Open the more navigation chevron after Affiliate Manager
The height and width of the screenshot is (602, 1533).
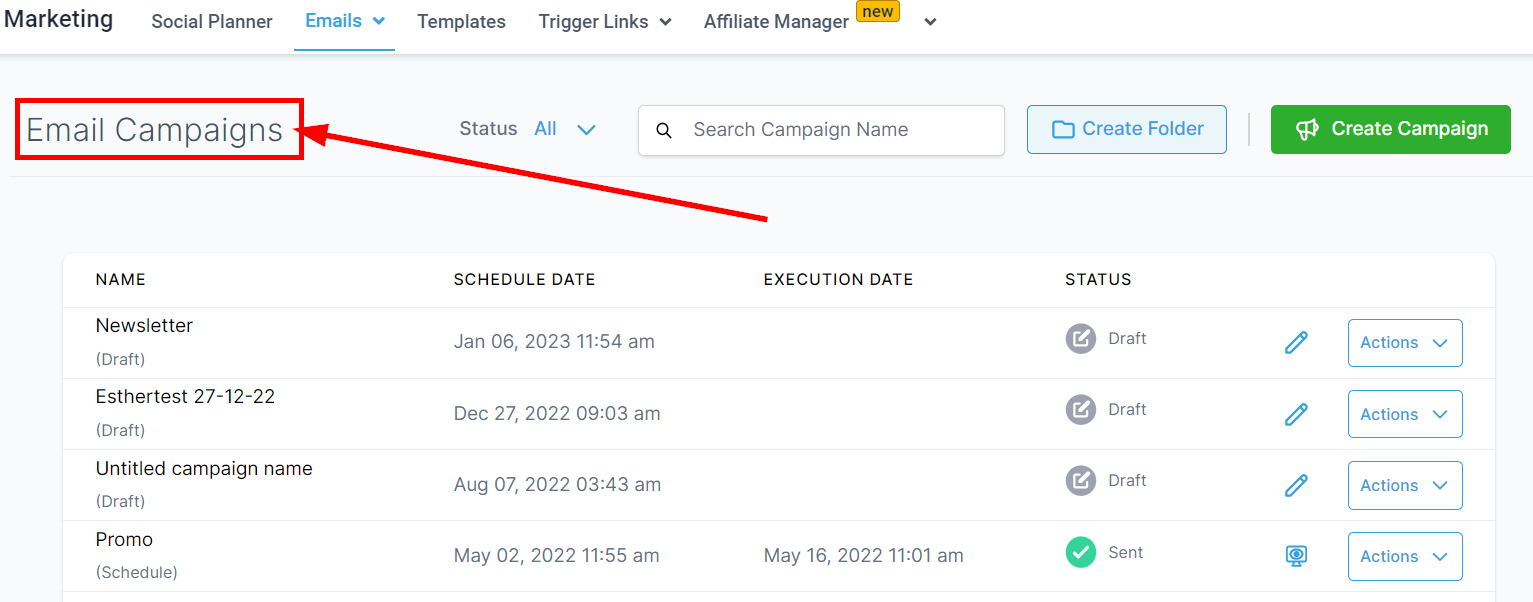point(930,22)
